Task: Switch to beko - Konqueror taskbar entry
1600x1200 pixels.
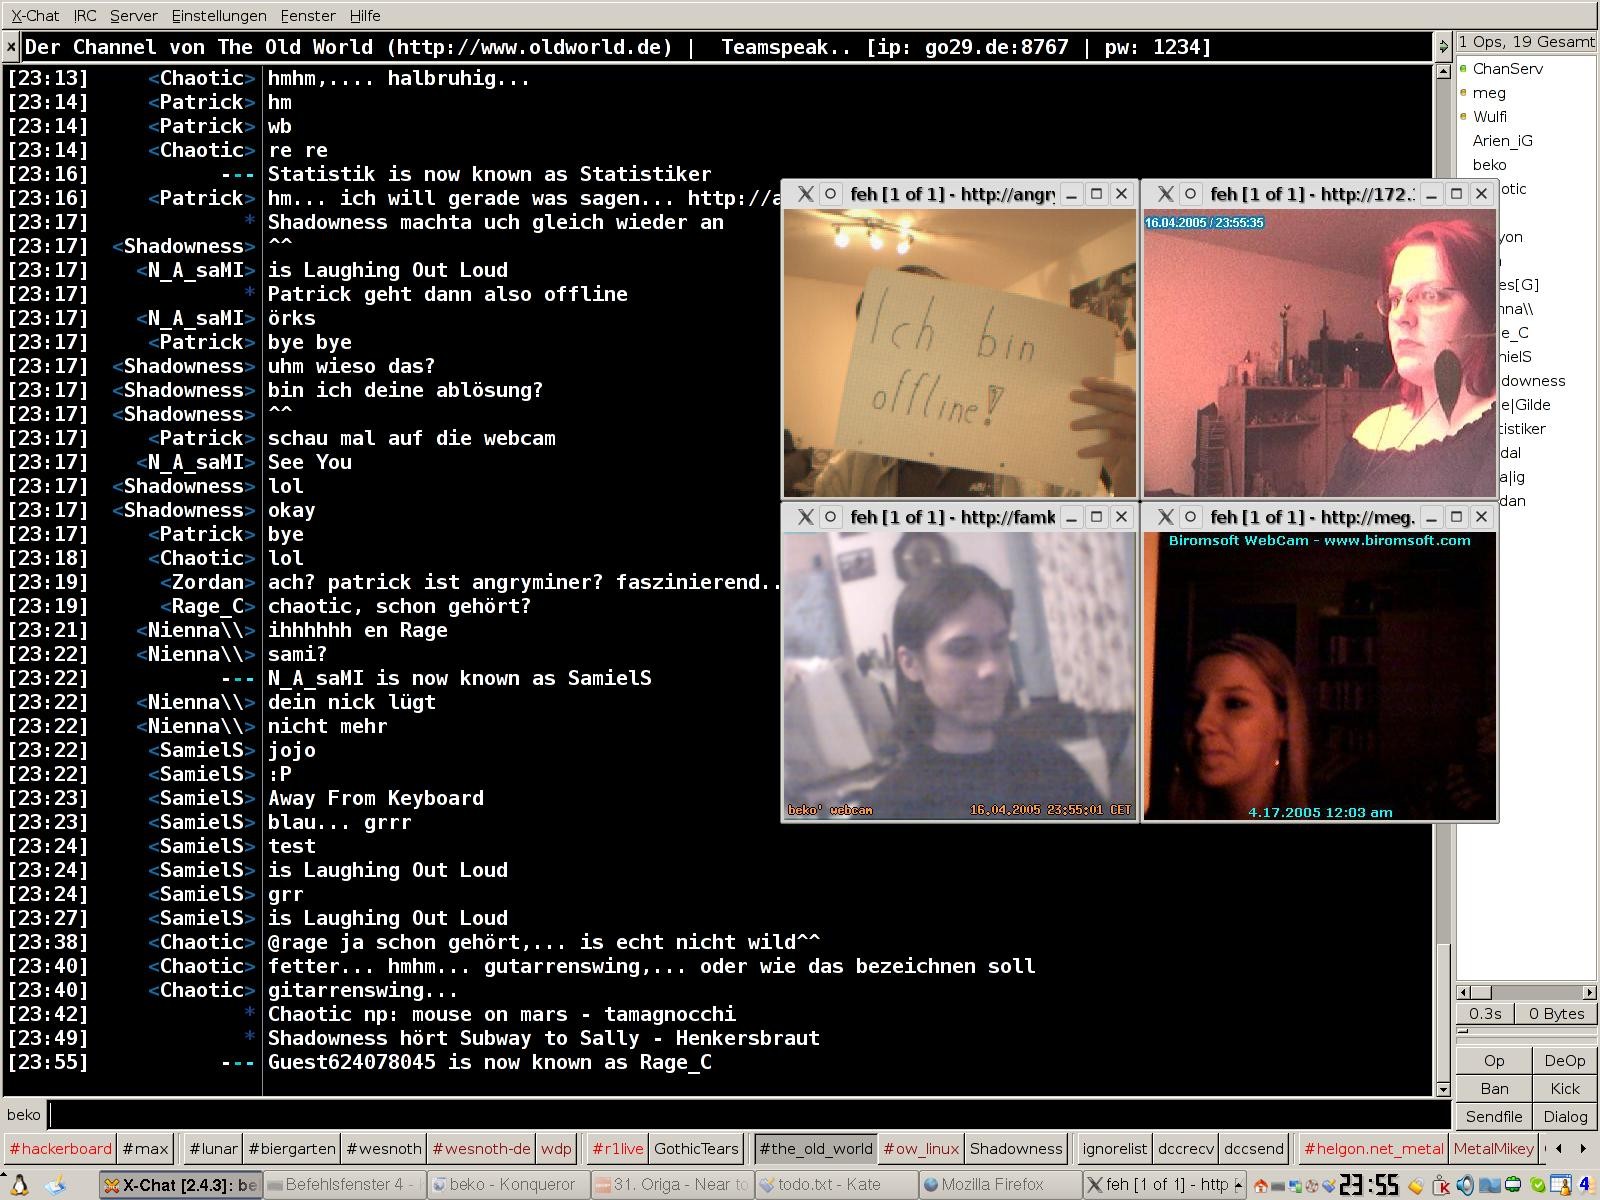Action: click(508, 1185)
